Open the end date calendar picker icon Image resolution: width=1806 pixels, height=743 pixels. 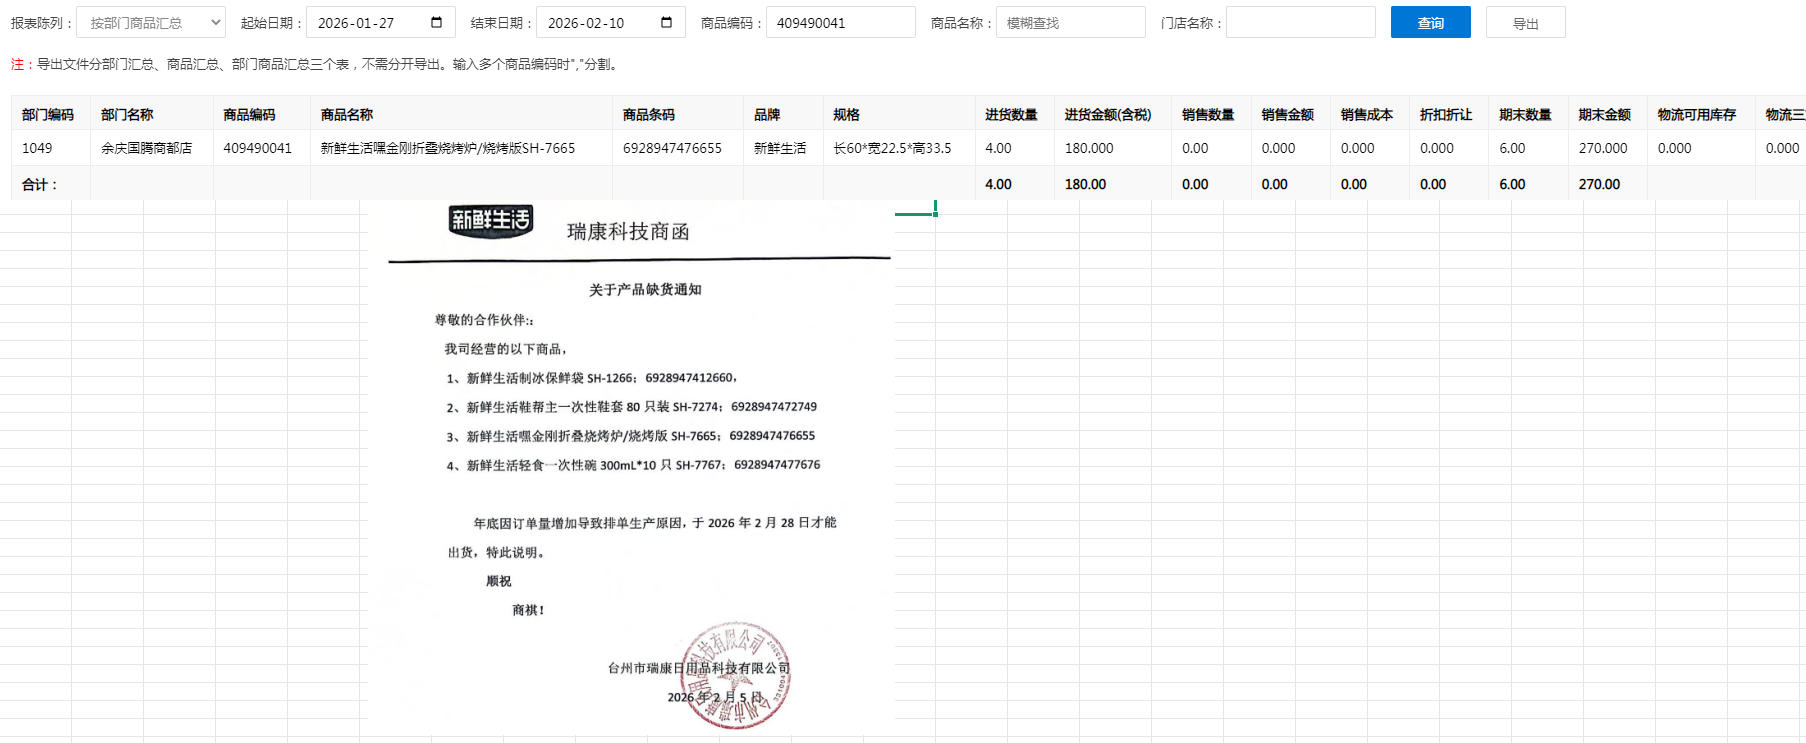tap(667, 22)
